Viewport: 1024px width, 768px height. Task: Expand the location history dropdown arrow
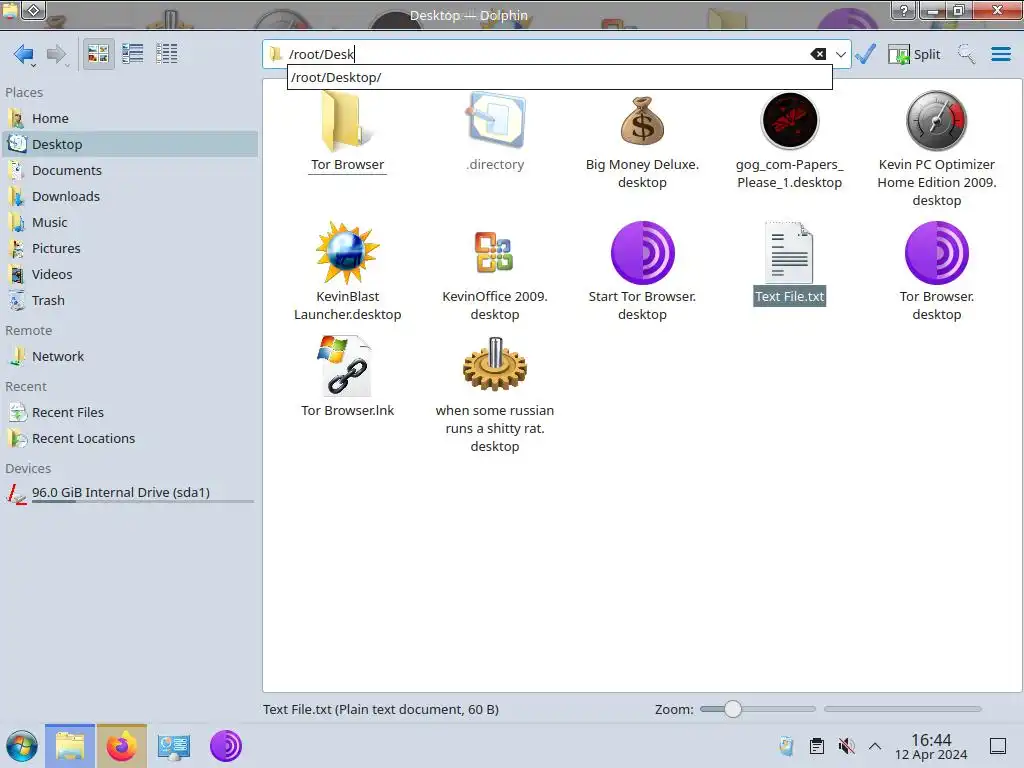[x=840, y=54]
